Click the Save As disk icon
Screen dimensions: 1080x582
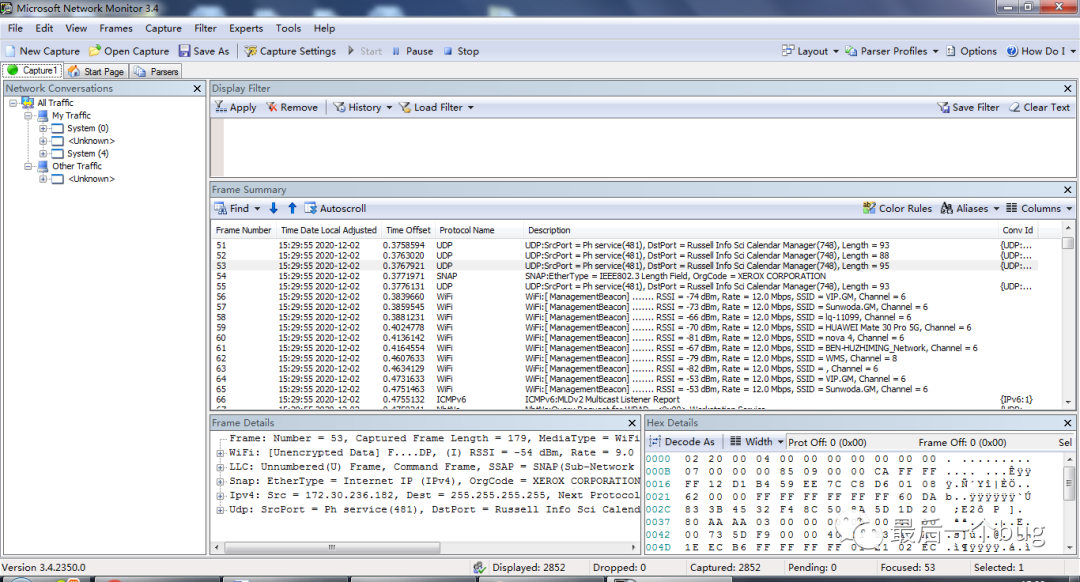[x=185, y=51]
